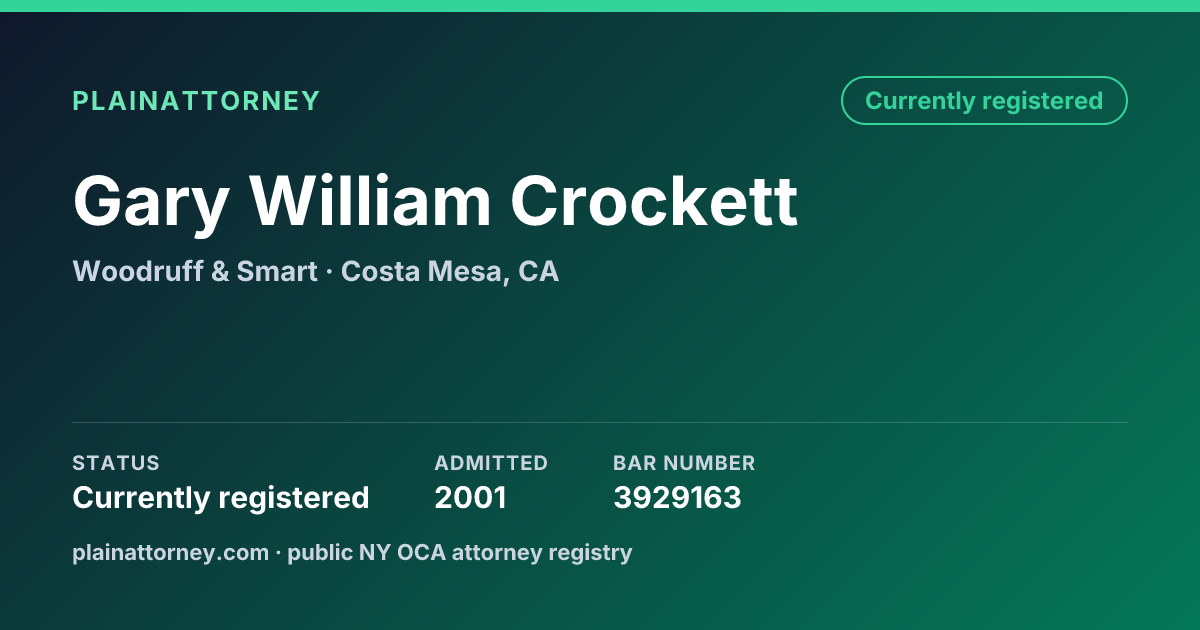The height and width of the screenshot is (630, 1200).
Task: Click the dot separator after Woodruff & Smart
Action: click(329, 272)
